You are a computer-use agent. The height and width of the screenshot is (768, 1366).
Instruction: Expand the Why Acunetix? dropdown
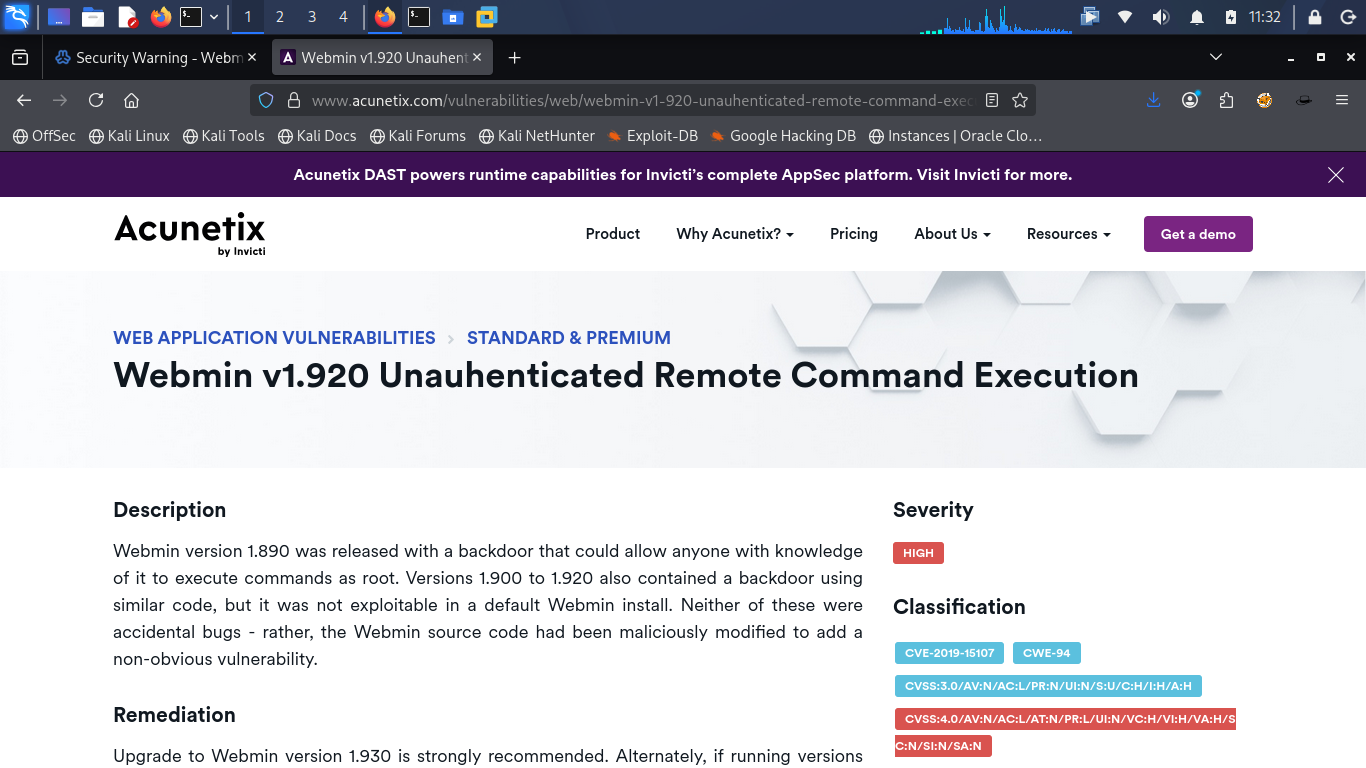click(x=735, y=234)
